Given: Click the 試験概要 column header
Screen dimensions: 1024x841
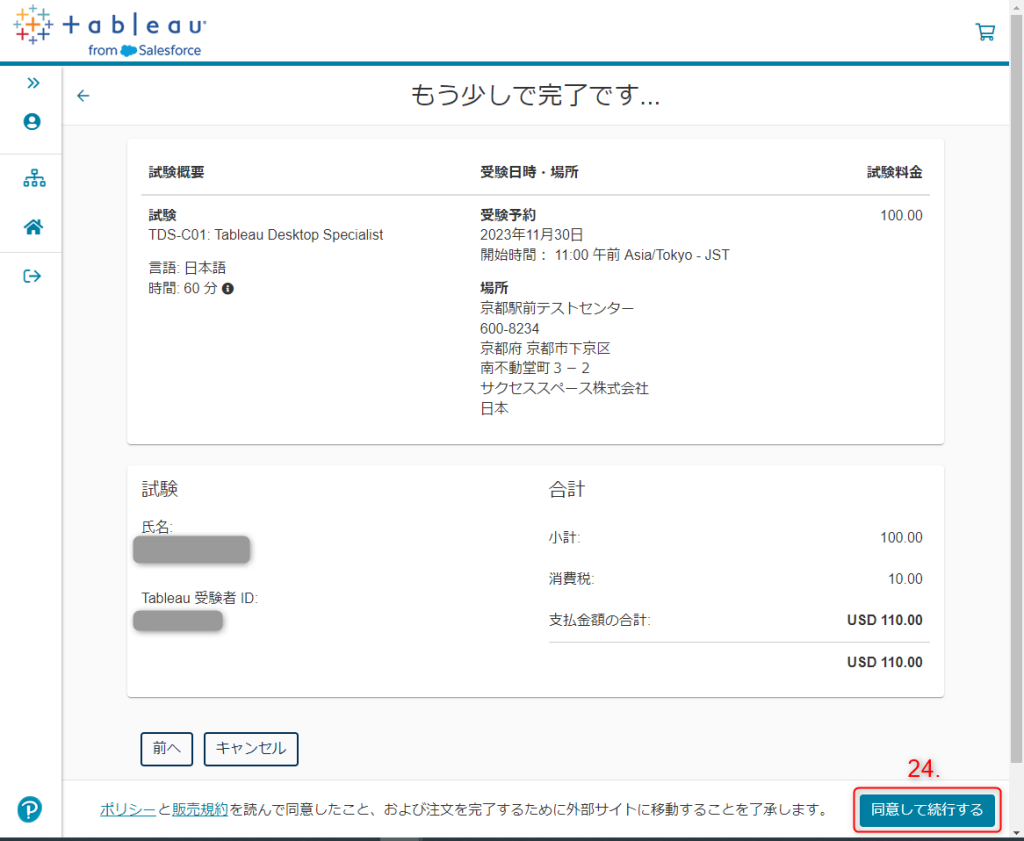Looking at the screenshot, I should 176,172.
